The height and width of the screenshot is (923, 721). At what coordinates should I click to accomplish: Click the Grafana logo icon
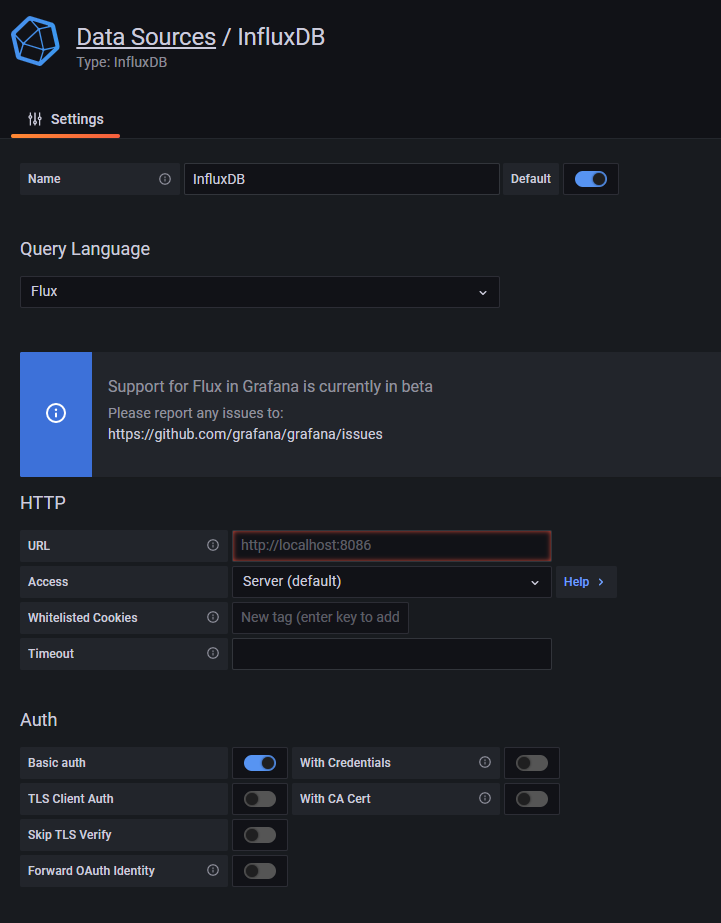35,41
